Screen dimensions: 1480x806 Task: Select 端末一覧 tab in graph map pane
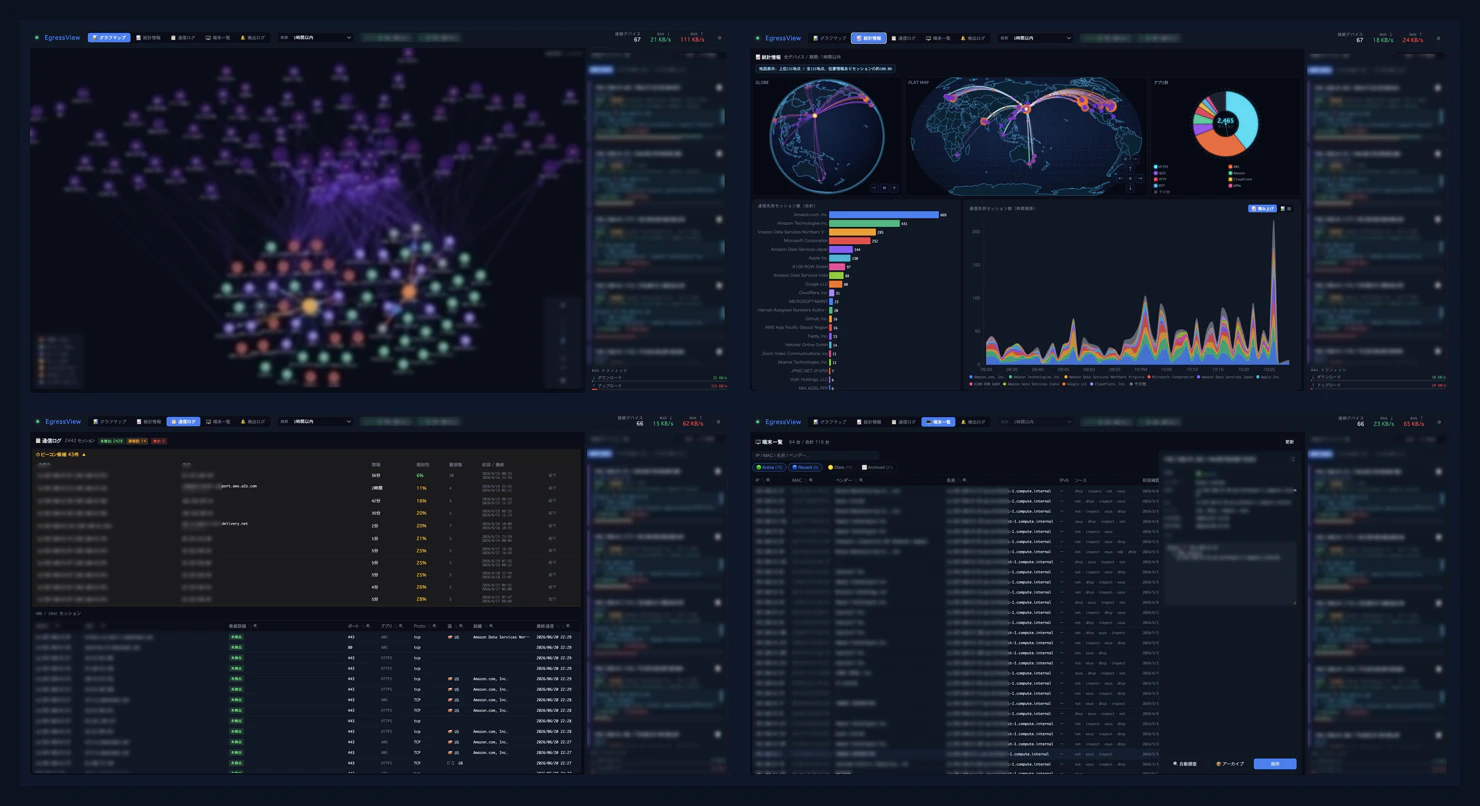point(219,38)
